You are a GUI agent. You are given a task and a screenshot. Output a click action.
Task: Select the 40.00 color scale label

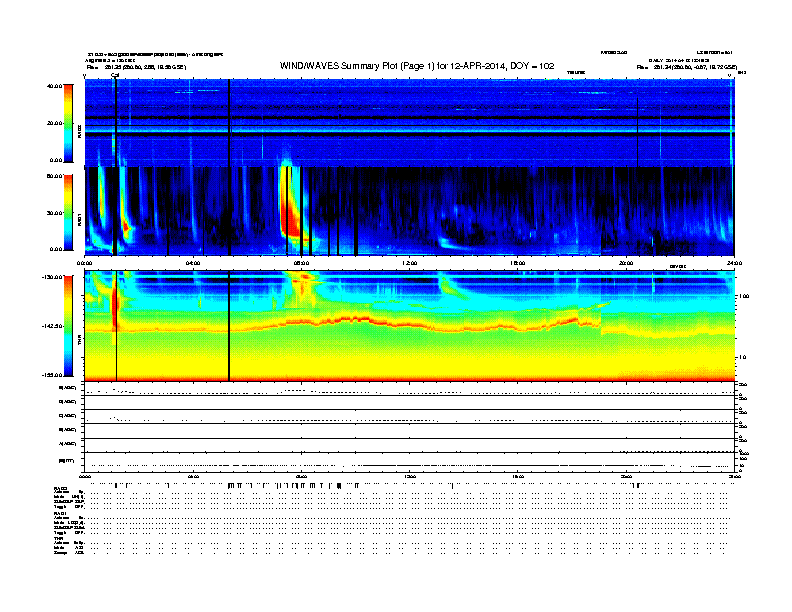pyautogui.click(x=54, y=86)
